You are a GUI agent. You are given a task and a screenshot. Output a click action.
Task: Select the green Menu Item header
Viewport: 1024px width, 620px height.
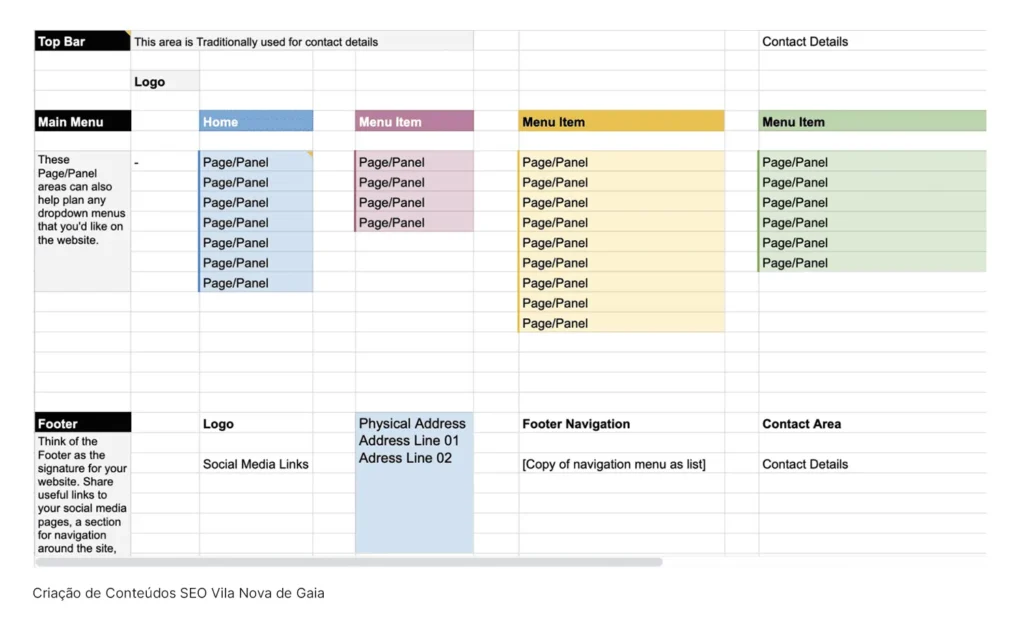[x=871, y=122]
